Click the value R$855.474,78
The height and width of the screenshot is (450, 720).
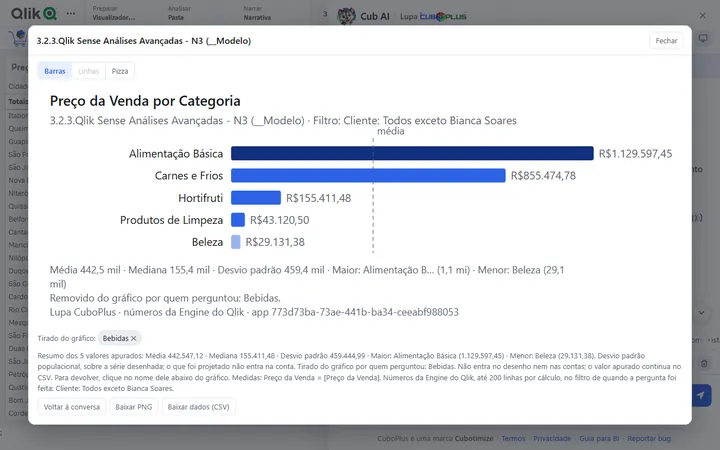tap(543, 176)
